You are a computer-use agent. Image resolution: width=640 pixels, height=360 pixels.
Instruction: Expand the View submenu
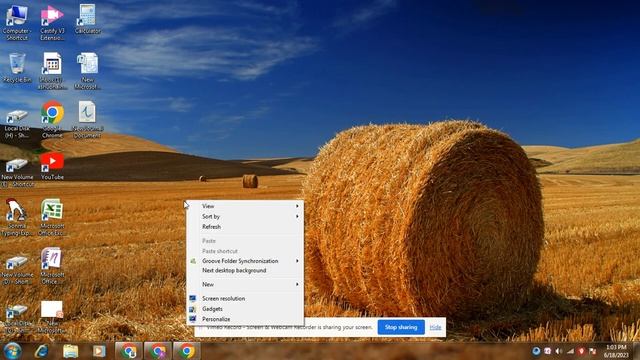245,206
